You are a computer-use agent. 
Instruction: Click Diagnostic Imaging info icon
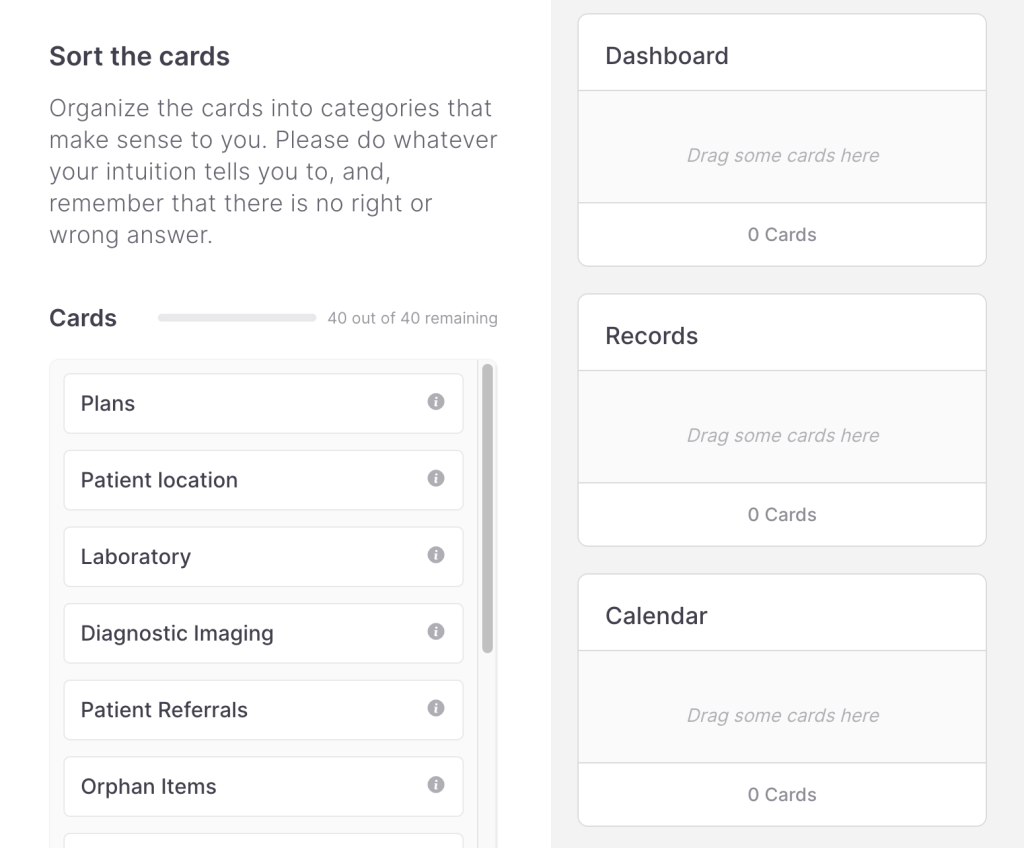[436, 632]
